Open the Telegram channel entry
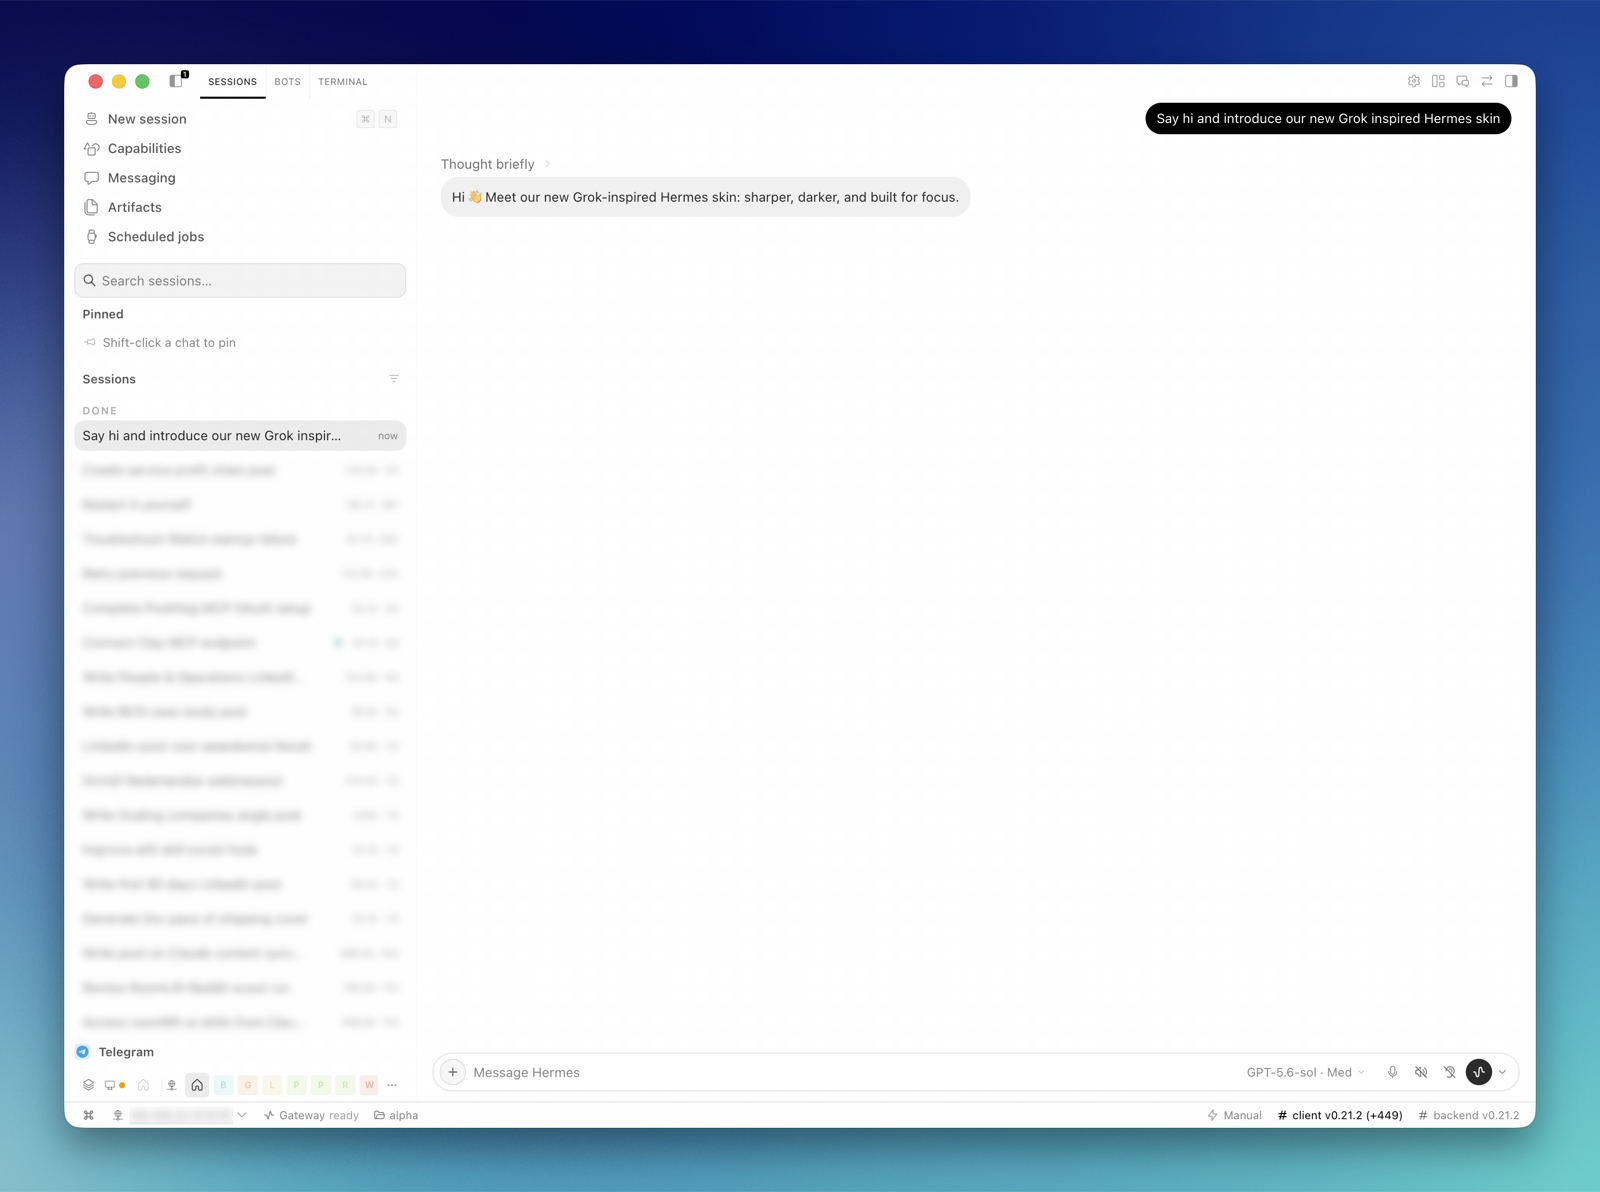 tap(126, 1052)
